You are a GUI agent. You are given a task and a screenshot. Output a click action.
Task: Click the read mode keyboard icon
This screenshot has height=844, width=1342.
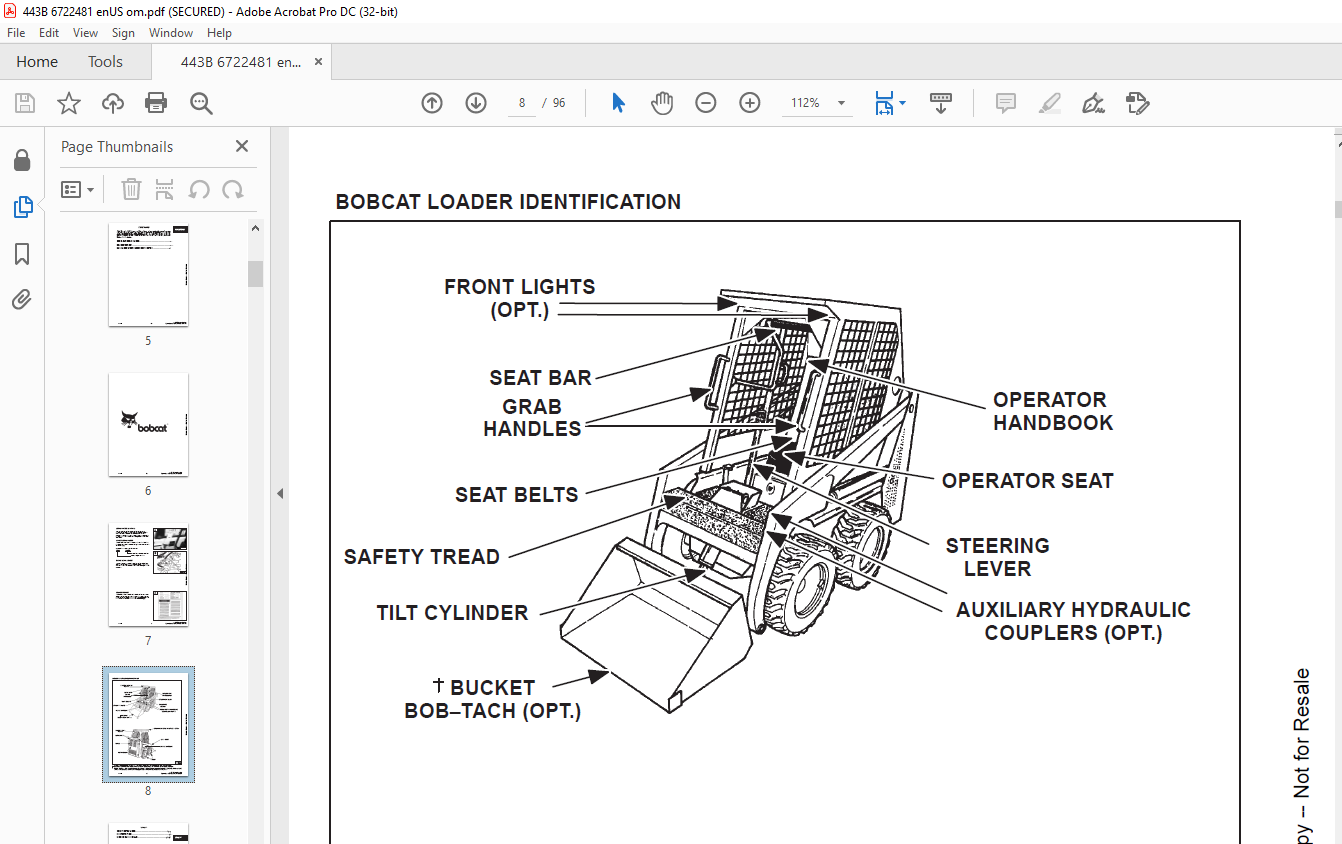(x=941, y=103)
